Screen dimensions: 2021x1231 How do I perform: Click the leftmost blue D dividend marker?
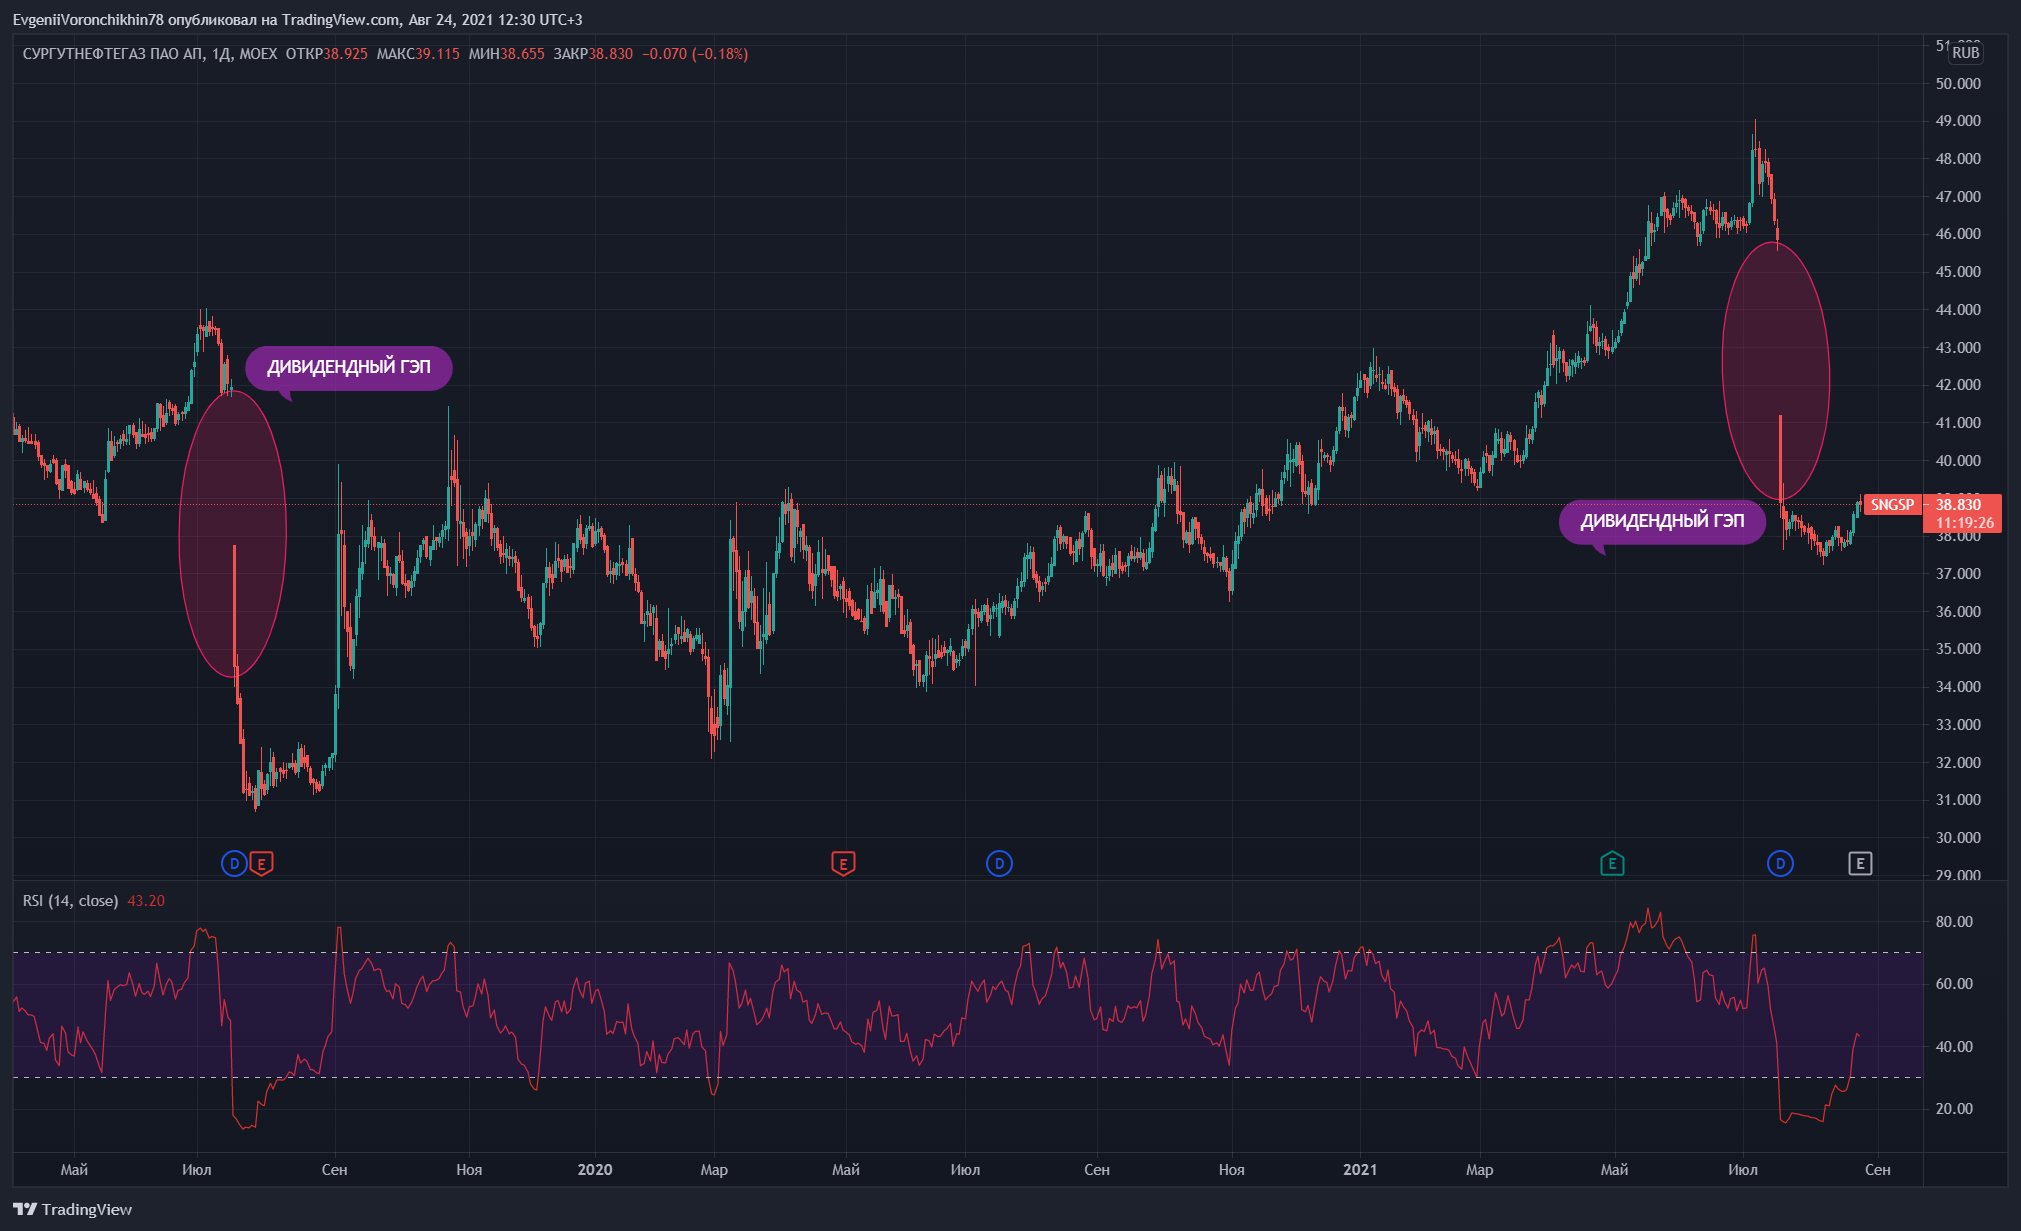(x=234, y=863)
